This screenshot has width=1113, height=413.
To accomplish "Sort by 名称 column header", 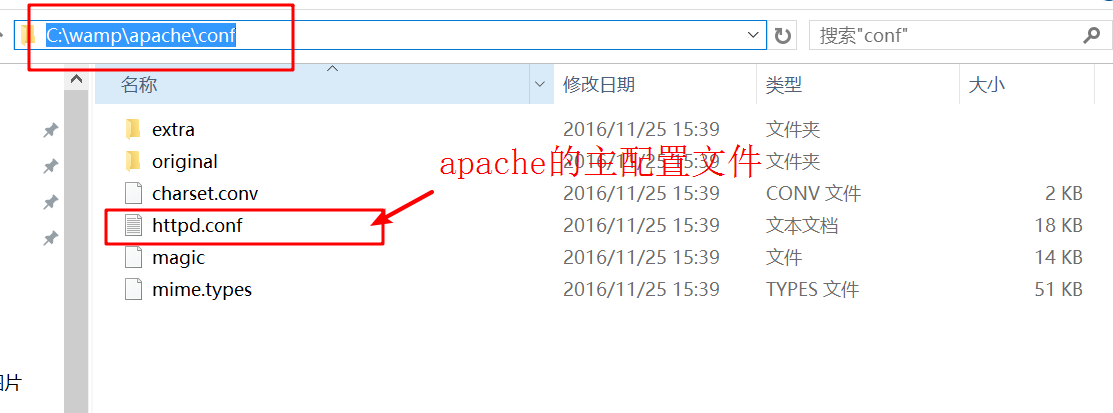I will point(139,85).
